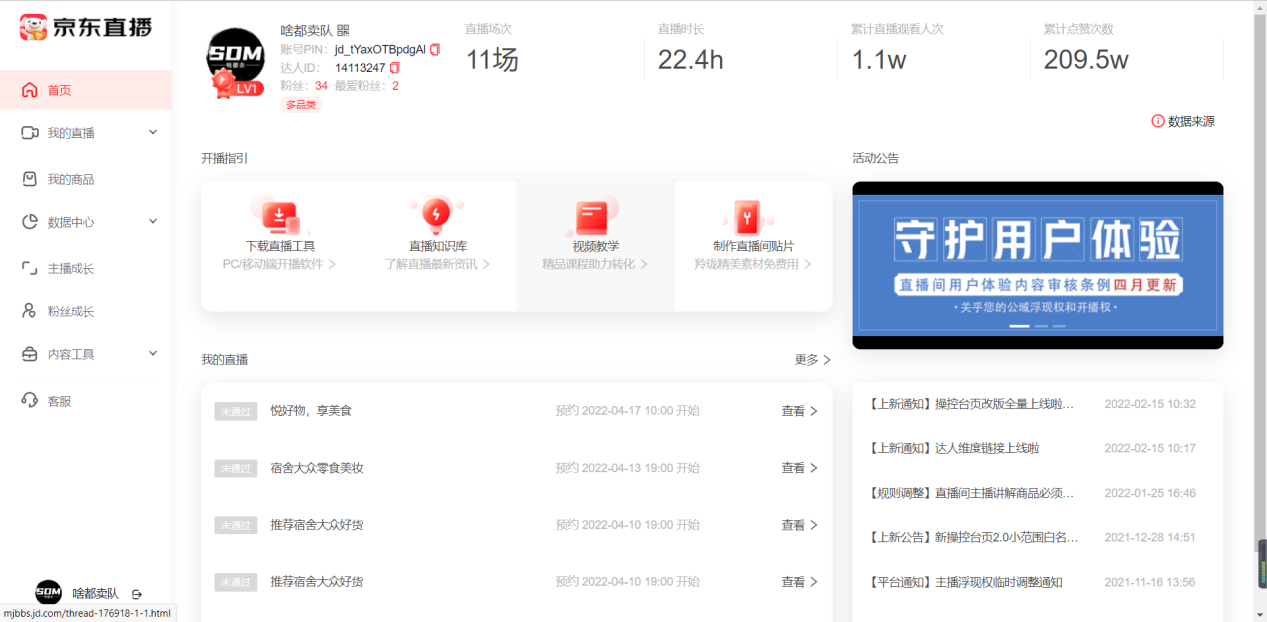This screenshot has height=622, width=1267.
Task: Open 客服 customer service in sidebar
Action: pyautogui.click(x=59, y=401)
